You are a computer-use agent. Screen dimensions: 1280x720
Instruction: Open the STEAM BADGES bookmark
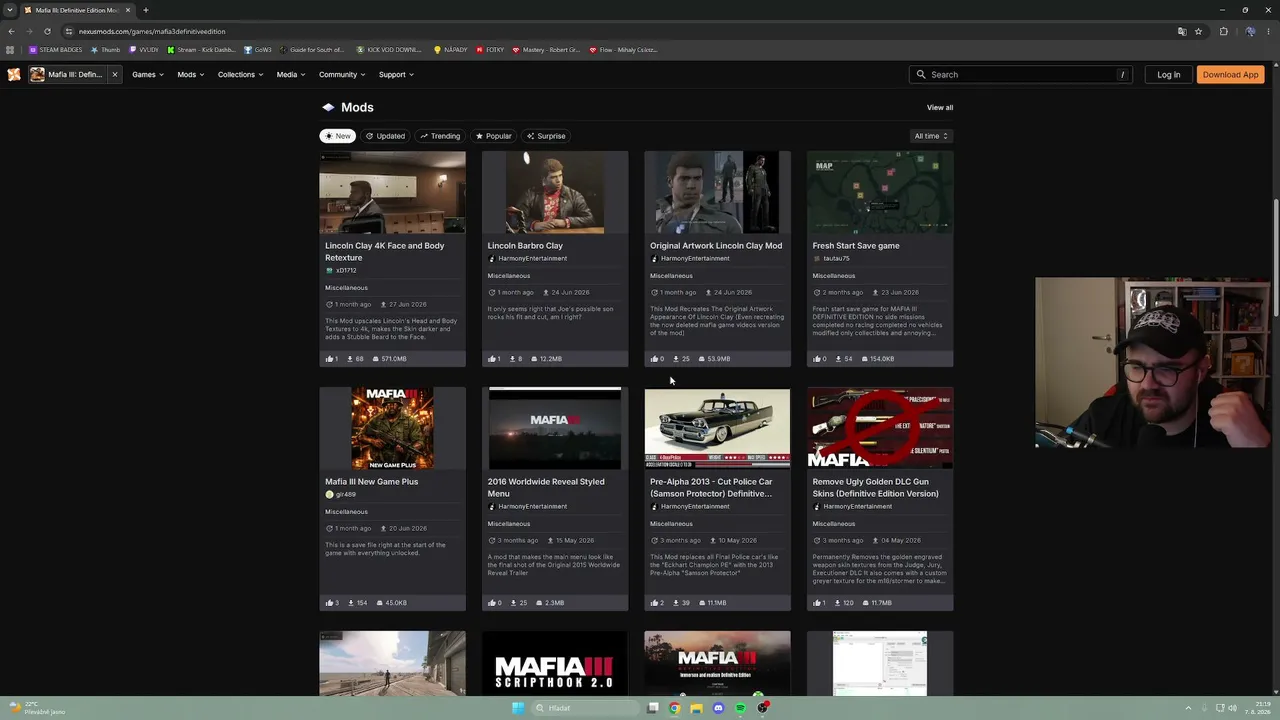pos(56,49)
